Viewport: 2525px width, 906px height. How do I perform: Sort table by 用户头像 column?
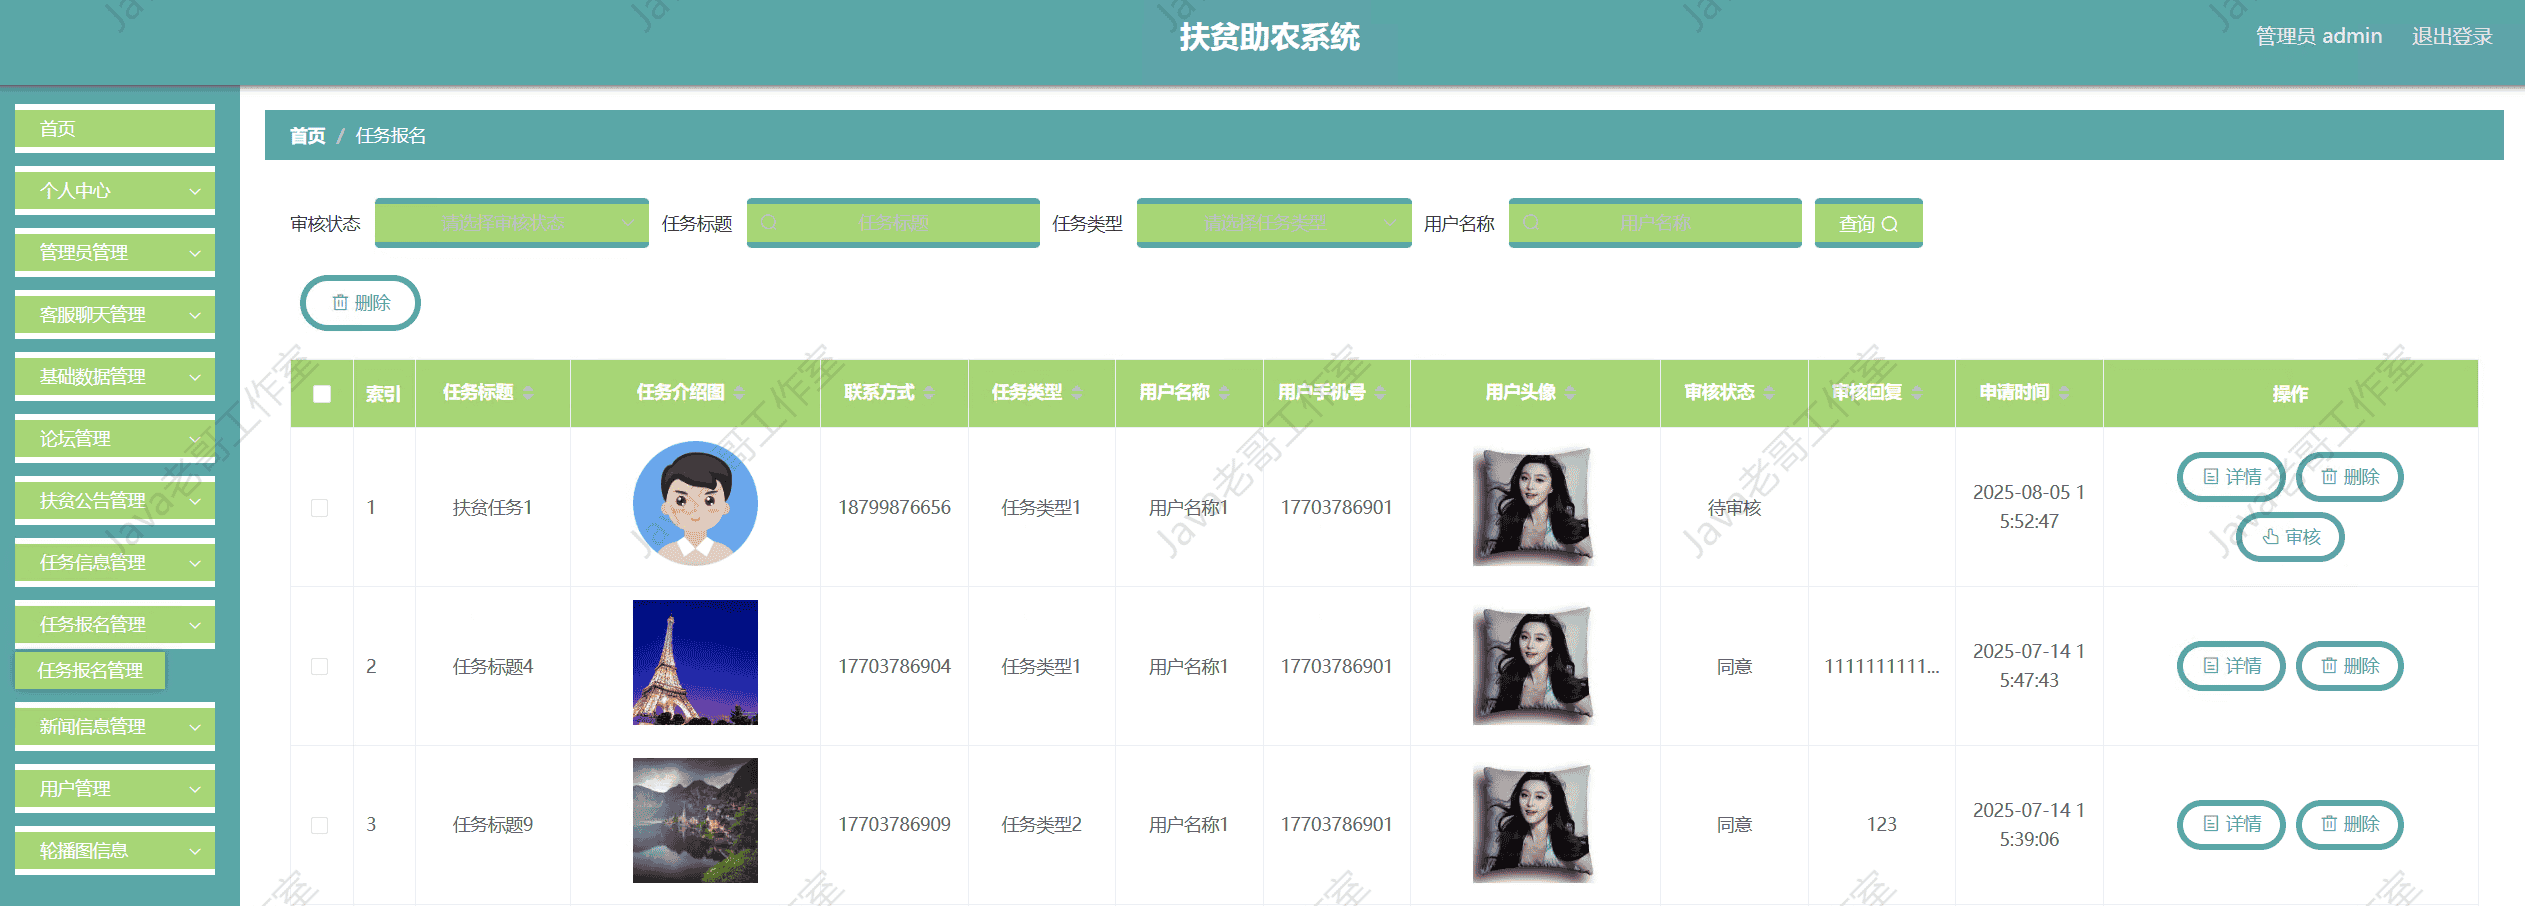(1570, 393)
